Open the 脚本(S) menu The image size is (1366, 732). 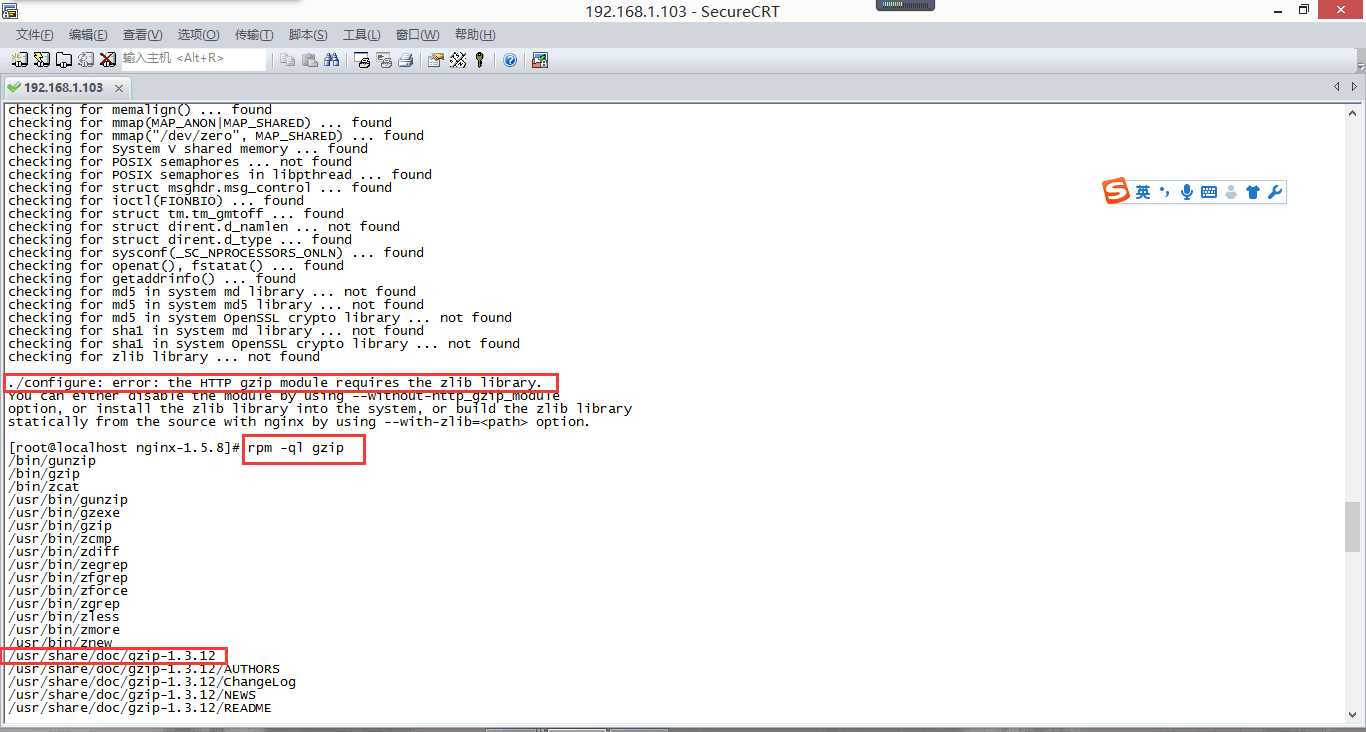[307, 35]
